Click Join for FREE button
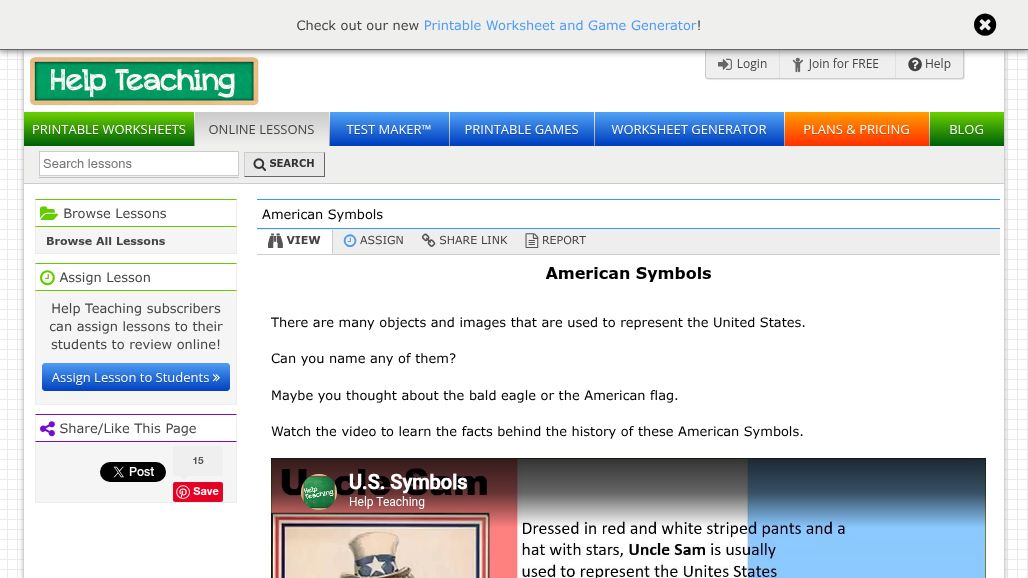Viewport: 1028px width, 578px height. [x=836, y=64]
